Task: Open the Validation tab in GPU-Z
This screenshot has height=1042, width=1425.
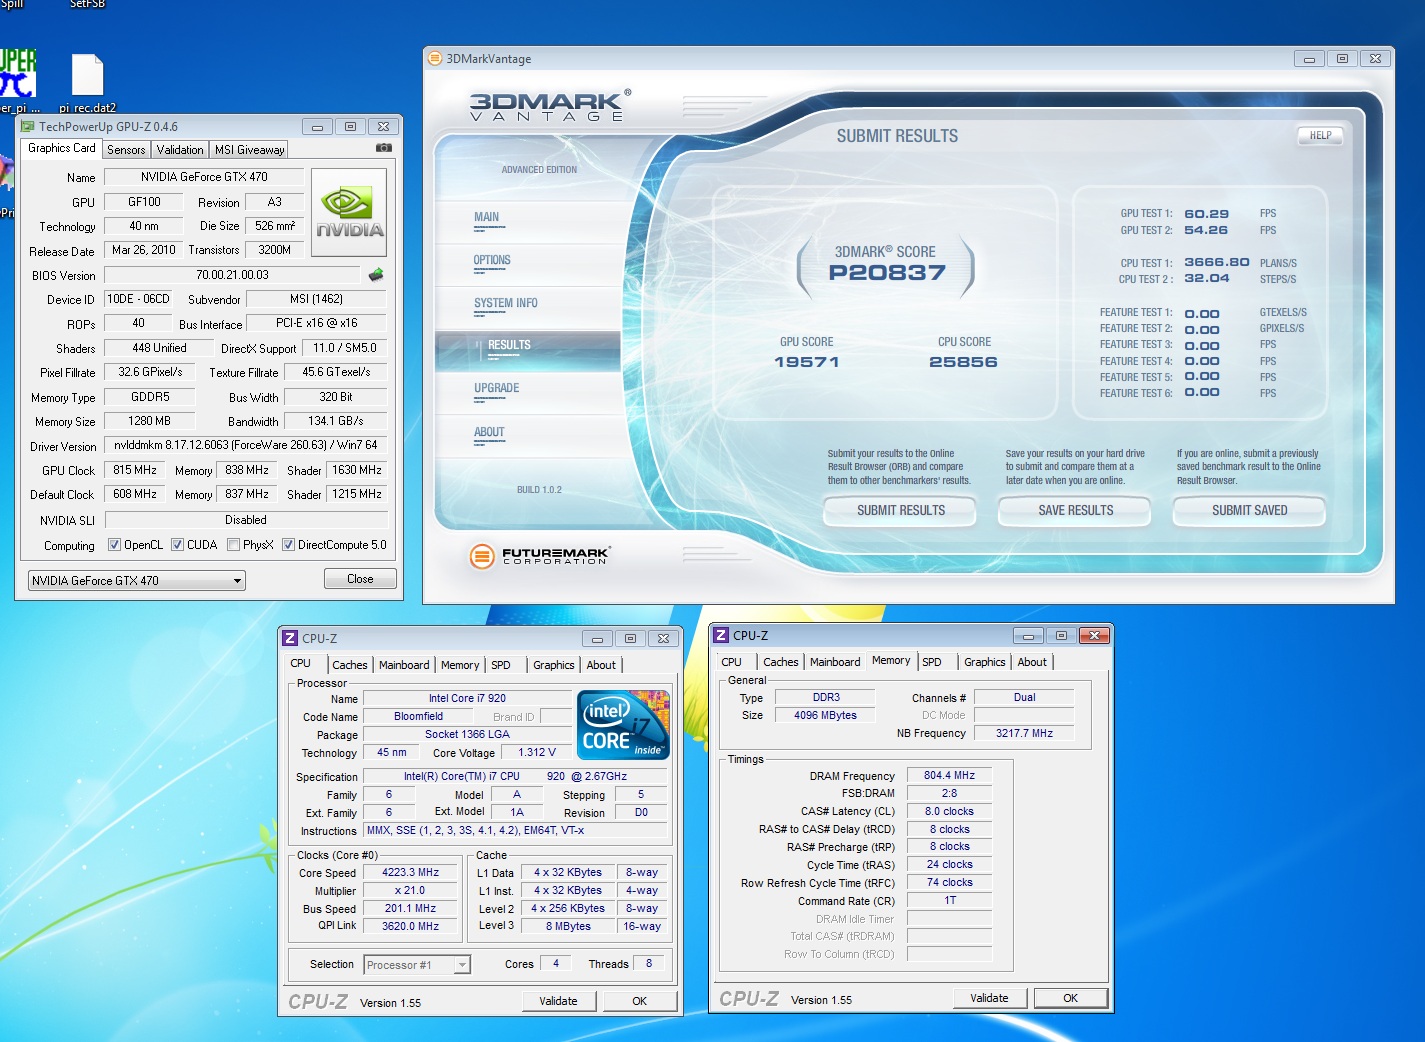Action: pyautogui.click(x=180, y=149)
